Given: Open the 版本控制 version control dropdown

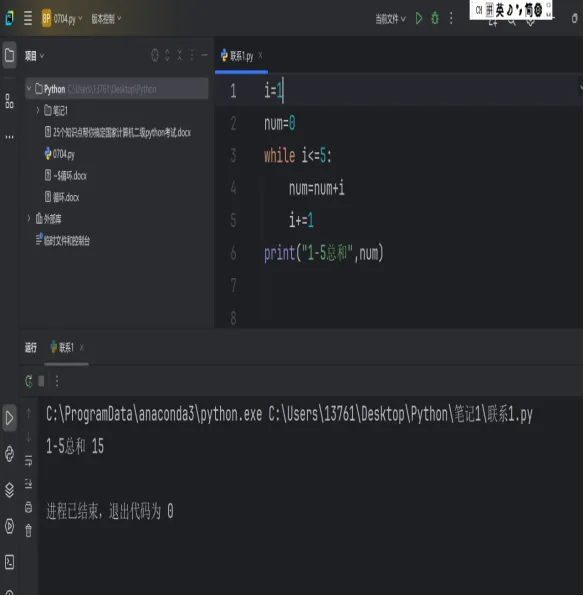Looking at the screenshot, I should coord(106,18).
